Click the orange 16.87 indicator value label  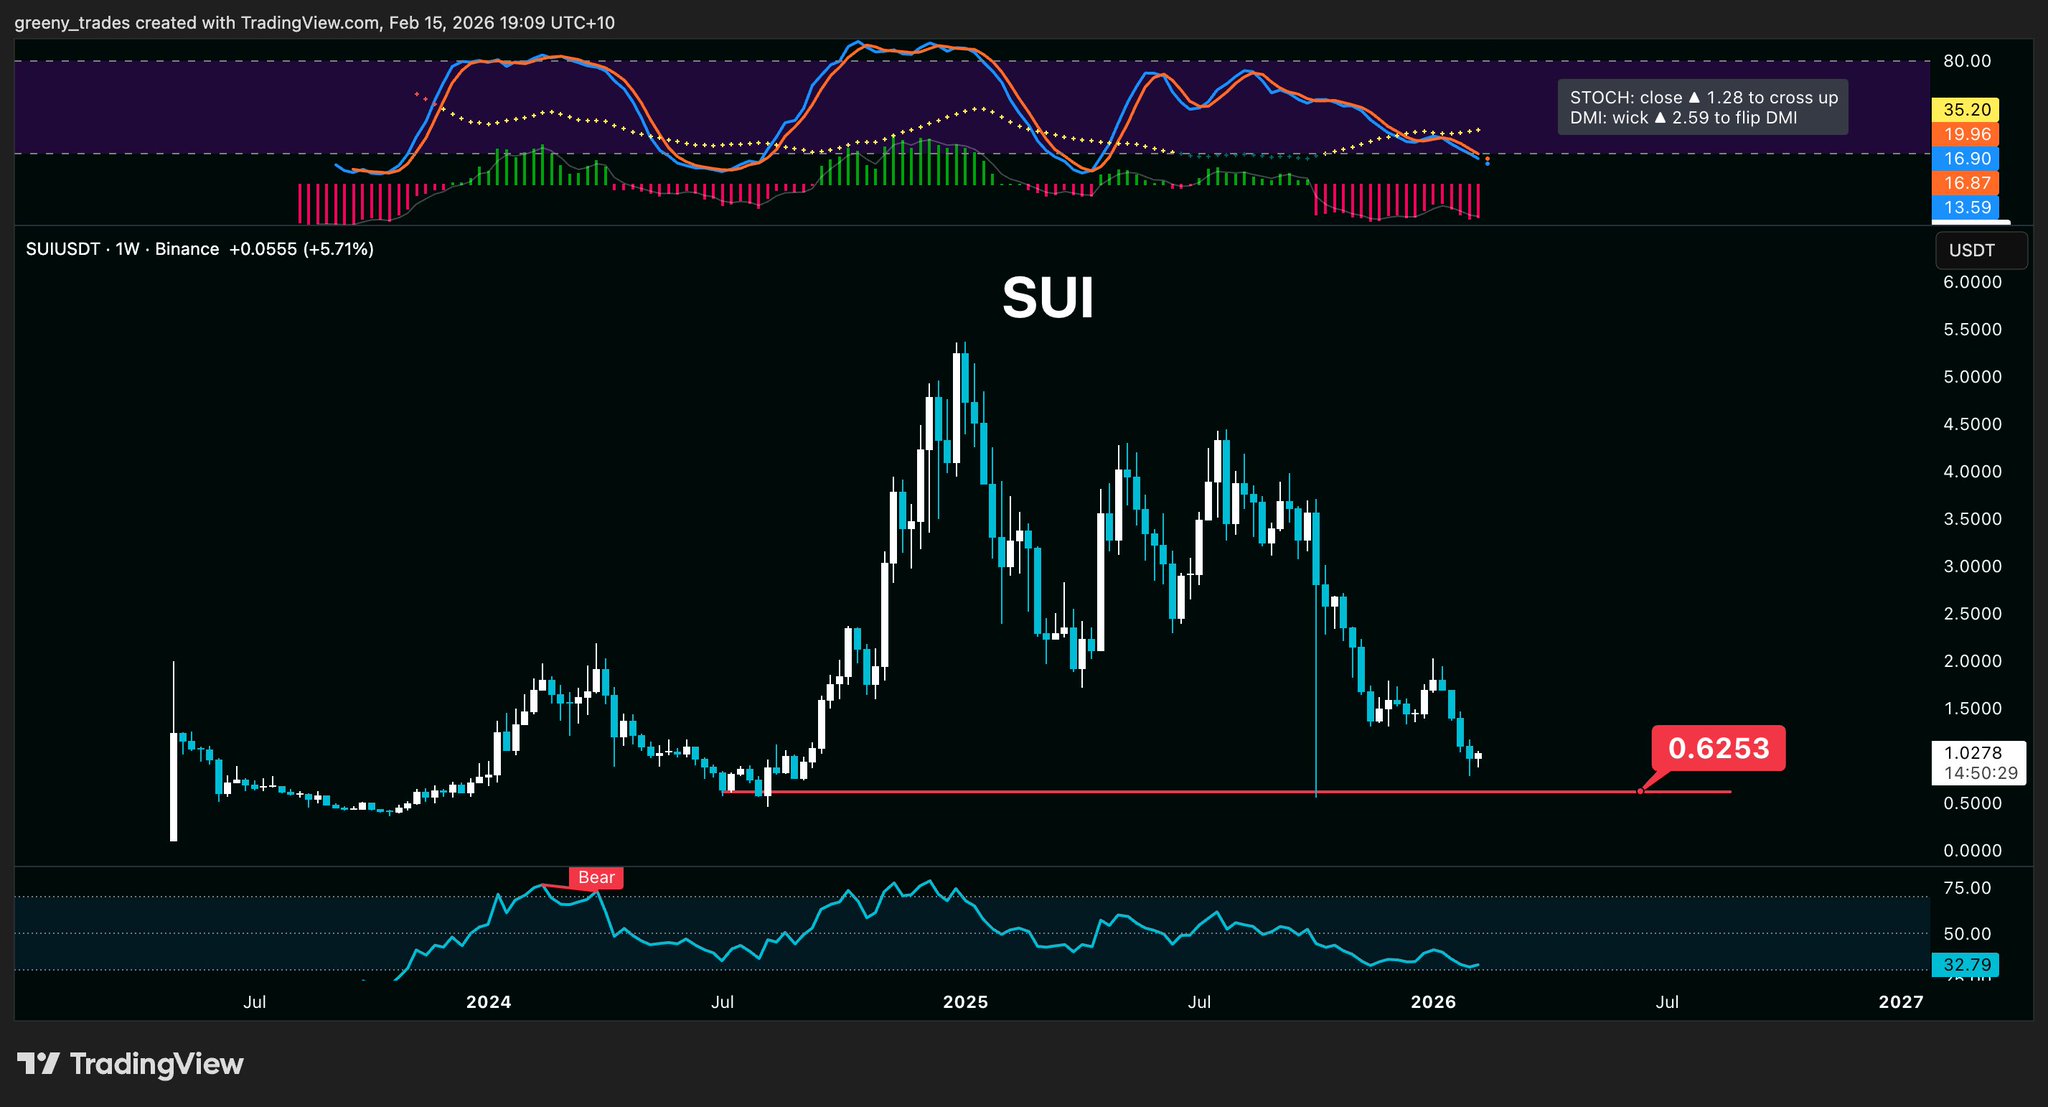(1967, 183)
